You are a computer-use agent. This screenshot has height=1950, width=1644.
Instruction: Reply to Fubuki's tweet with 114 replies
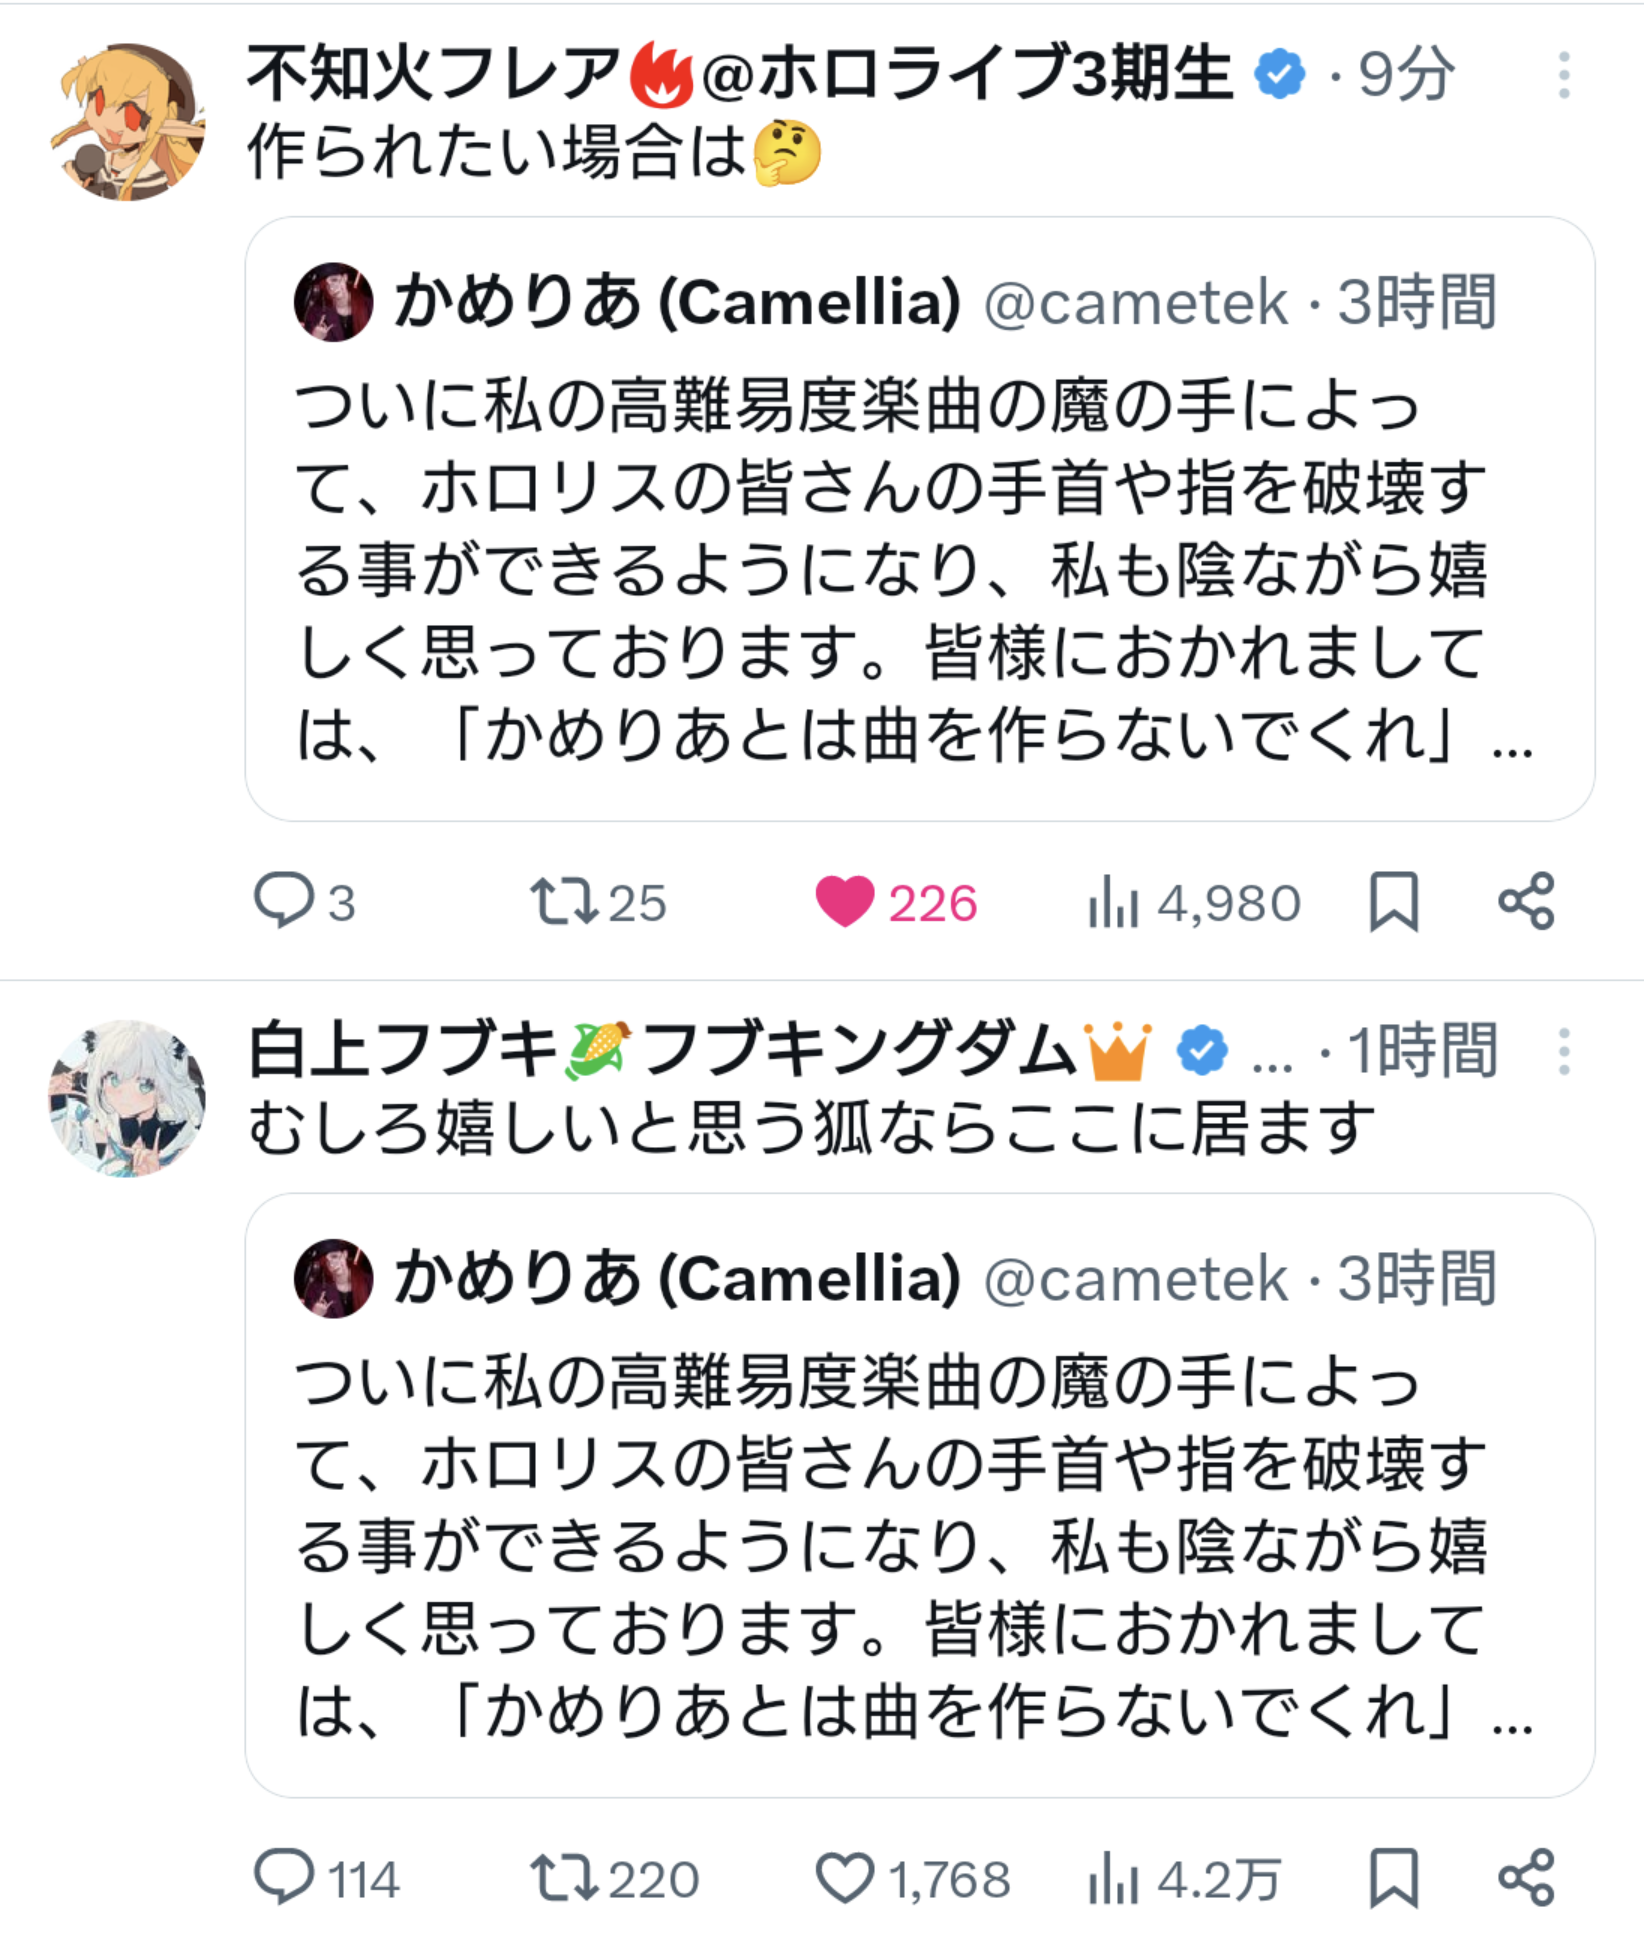[x=284, y=1877]
